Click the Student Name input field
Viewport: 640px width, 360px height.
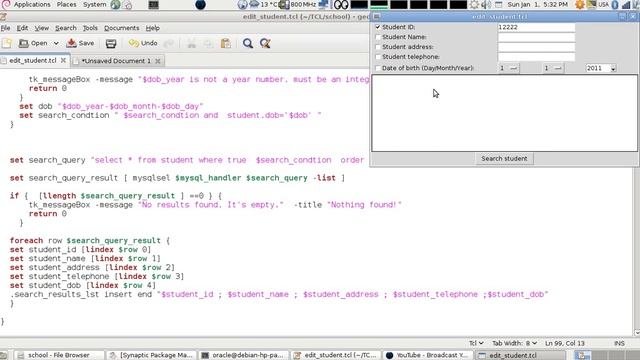click(536, 37)
